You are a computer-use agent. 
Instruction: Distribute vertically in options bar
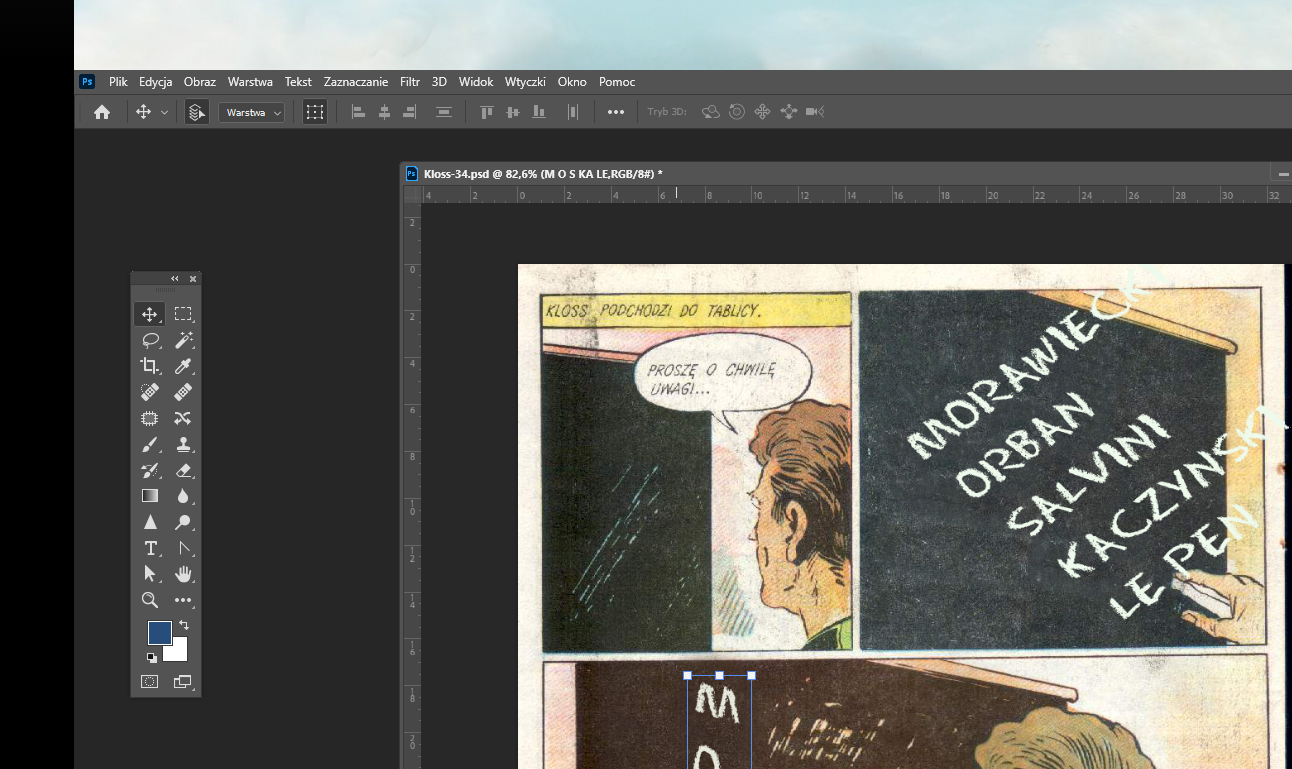tap(444, 112)
